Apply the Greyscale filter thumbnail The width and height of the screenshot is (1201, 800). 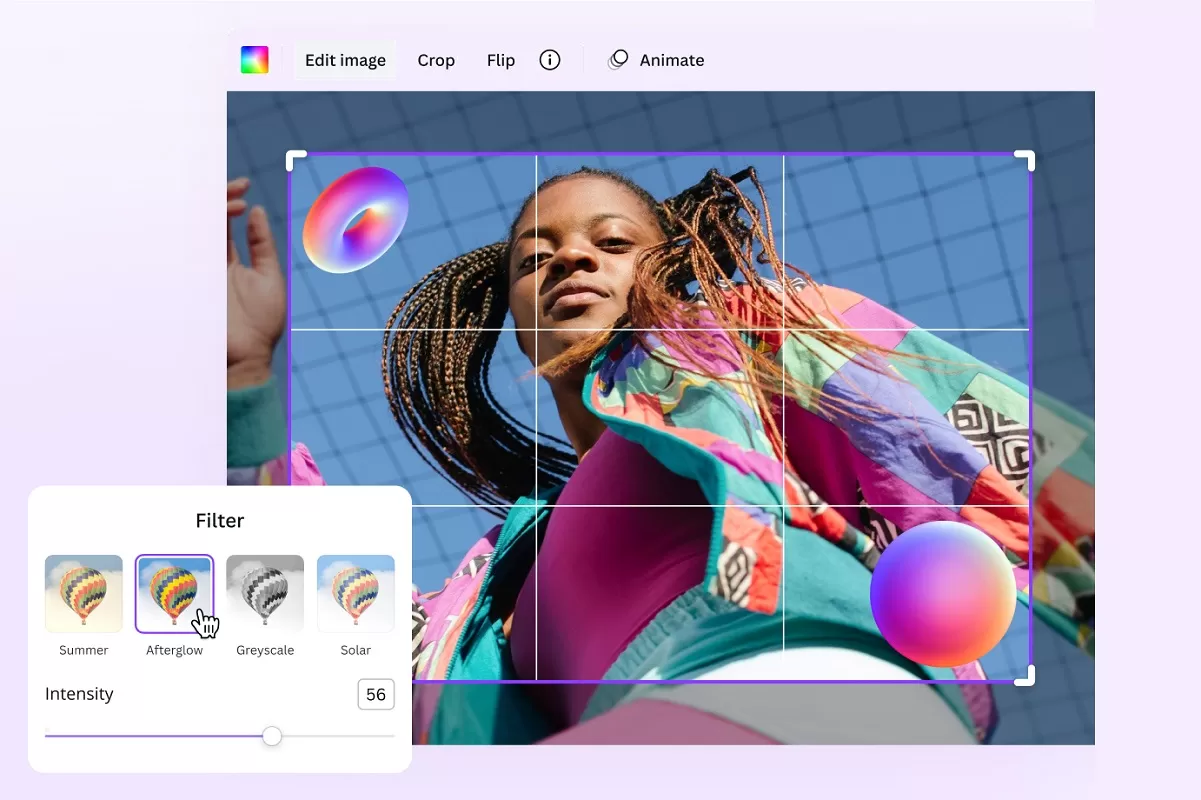point(265,593)
